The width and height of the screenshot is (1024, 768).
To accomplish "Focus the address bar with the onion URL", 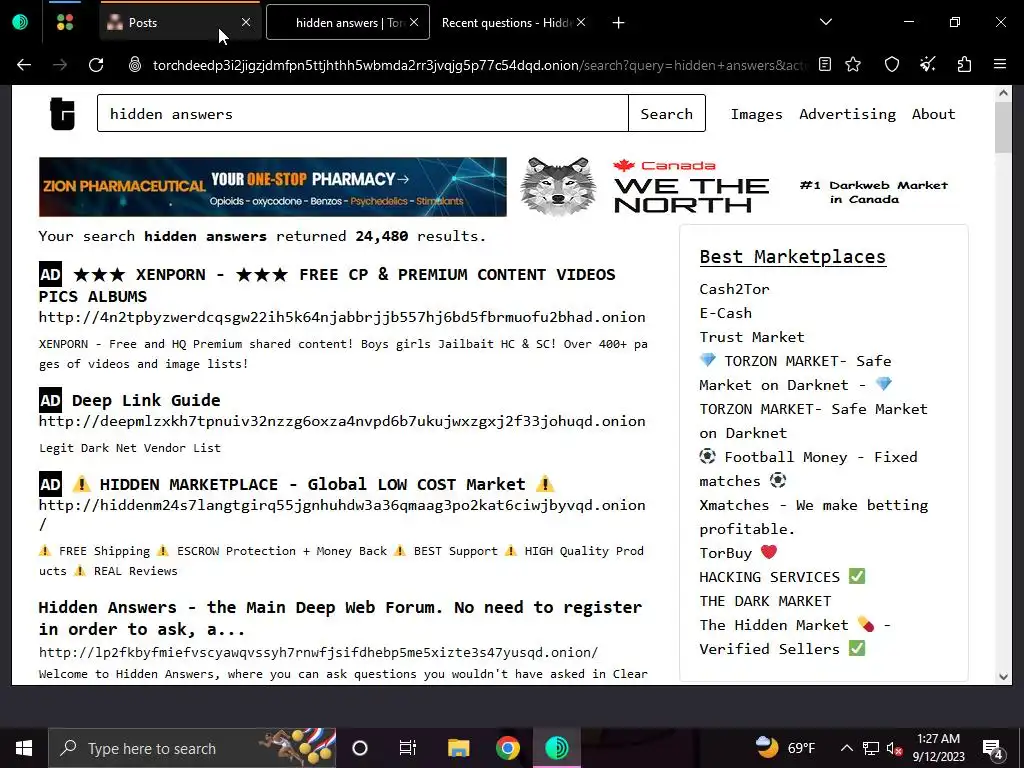I will tap(479, 65).
